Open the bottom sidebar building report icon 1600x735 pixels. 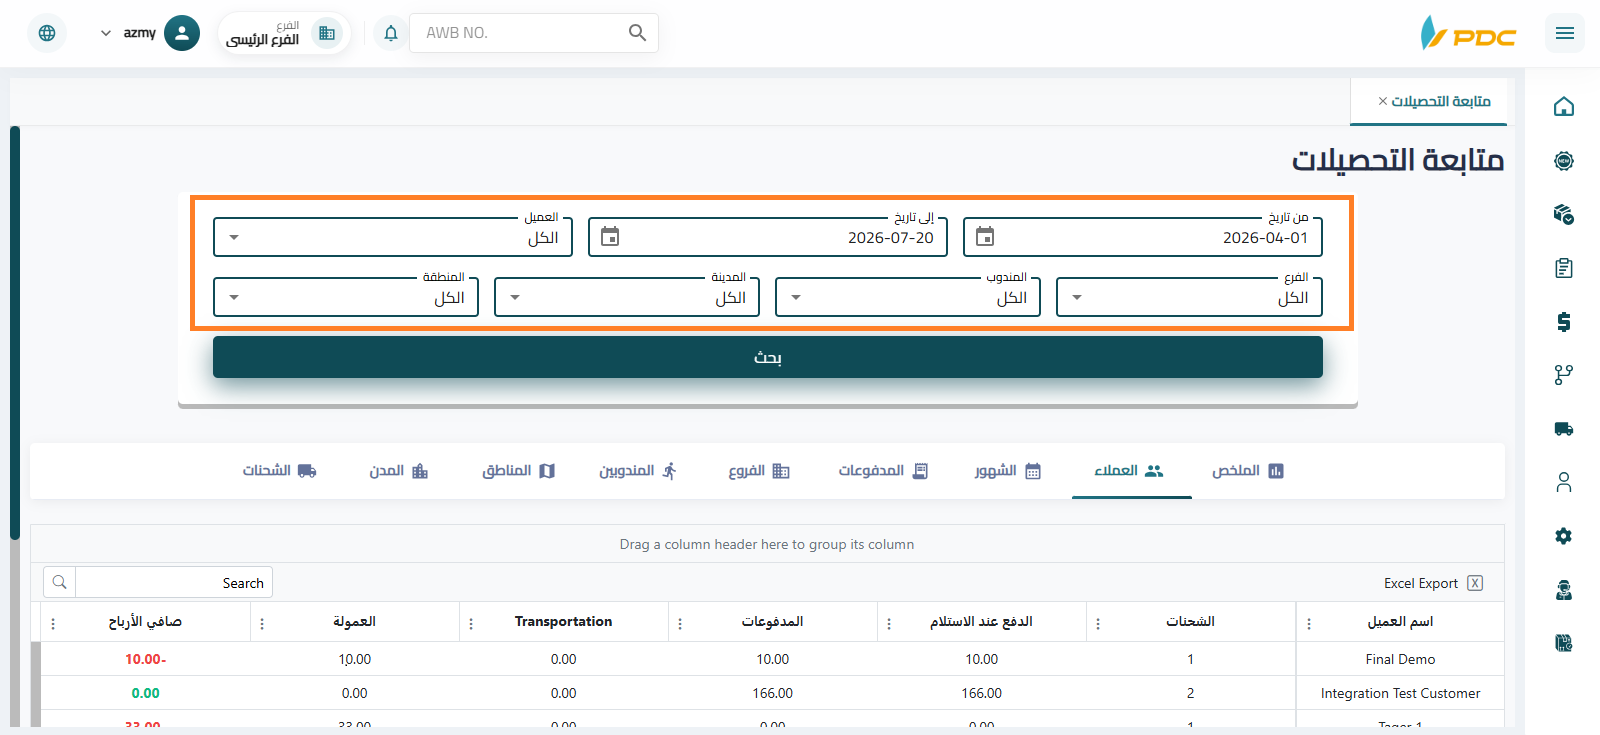pos(1564,643)
